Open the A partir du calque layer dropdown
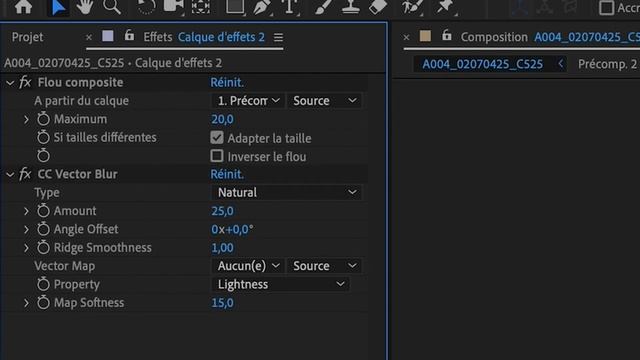This screenshot has width=640, height=360. [x=248, y=101]
